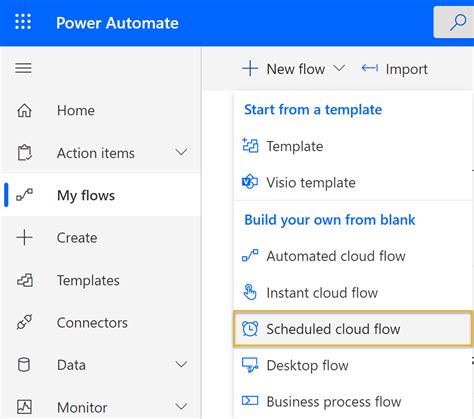The height and width of the screenshot is (419, 474).
Task: Click the Create plus icon
Action: point(24,238)
